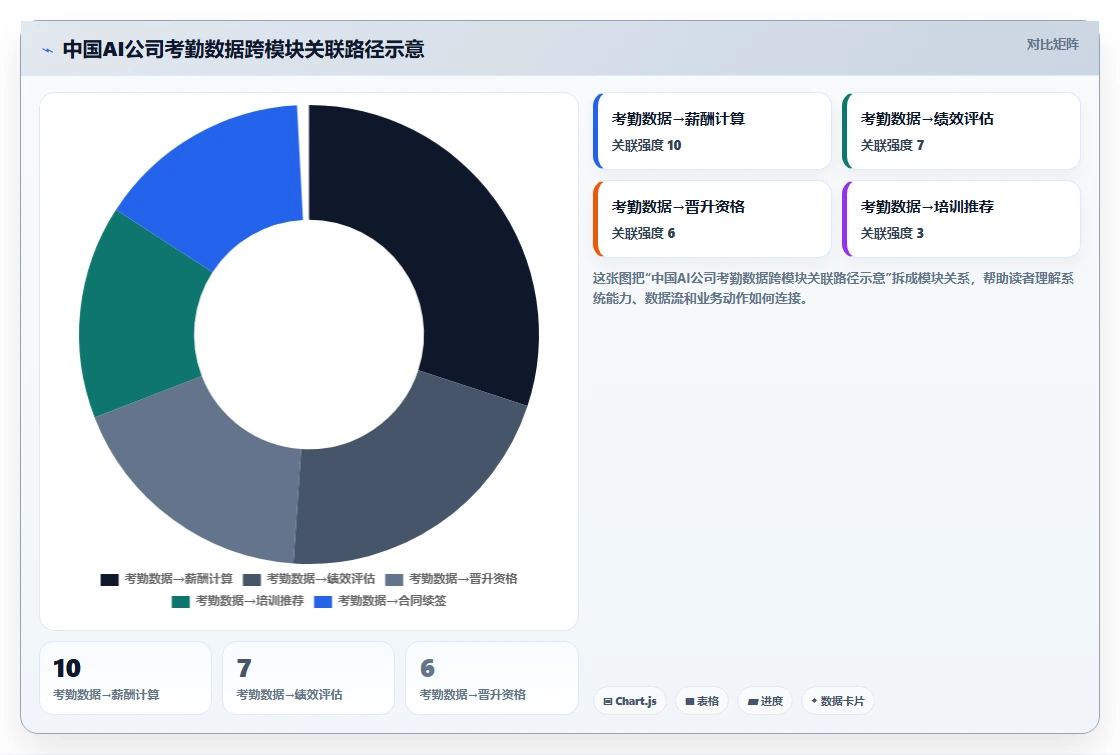Image resolution: width=1120 pixels, height=755 pixels.
Task: Open the 考勤数据→薪酬计算 关联强度 10 card
Action: (x=712, y=131)
